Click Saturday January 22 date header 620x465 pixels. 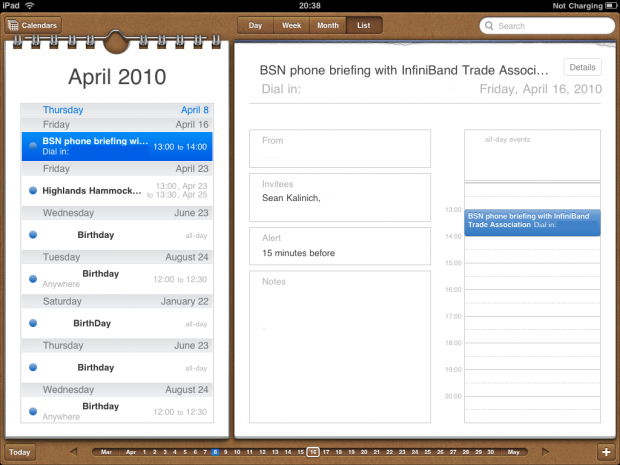point(117,301)
